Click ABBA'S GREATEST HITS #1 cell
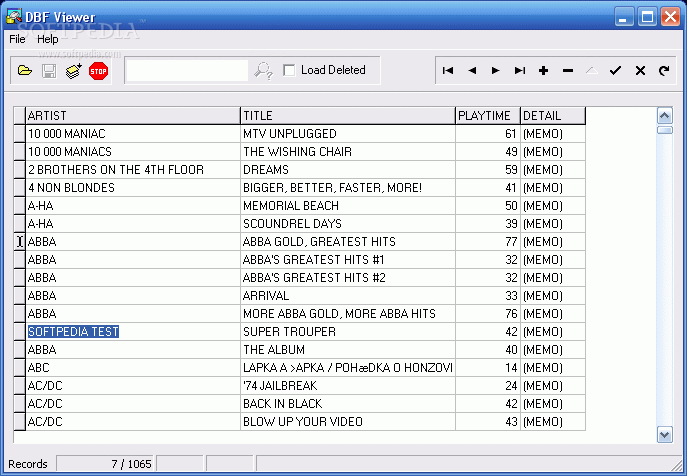This screenshot has height=476, width=687. [x=348, y=259]
